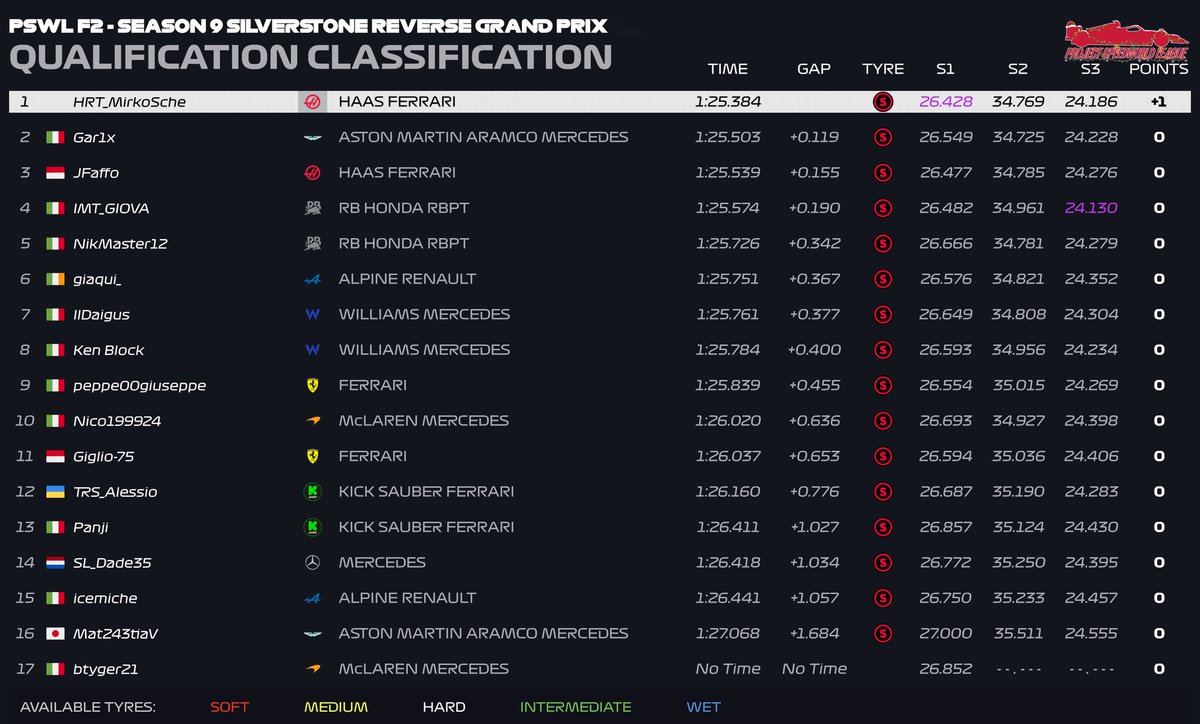Select the McLaren logo in btyger21's row
Image resolution: width=1200 pixels, height=724 pixels.
click(x=312, y=669)
